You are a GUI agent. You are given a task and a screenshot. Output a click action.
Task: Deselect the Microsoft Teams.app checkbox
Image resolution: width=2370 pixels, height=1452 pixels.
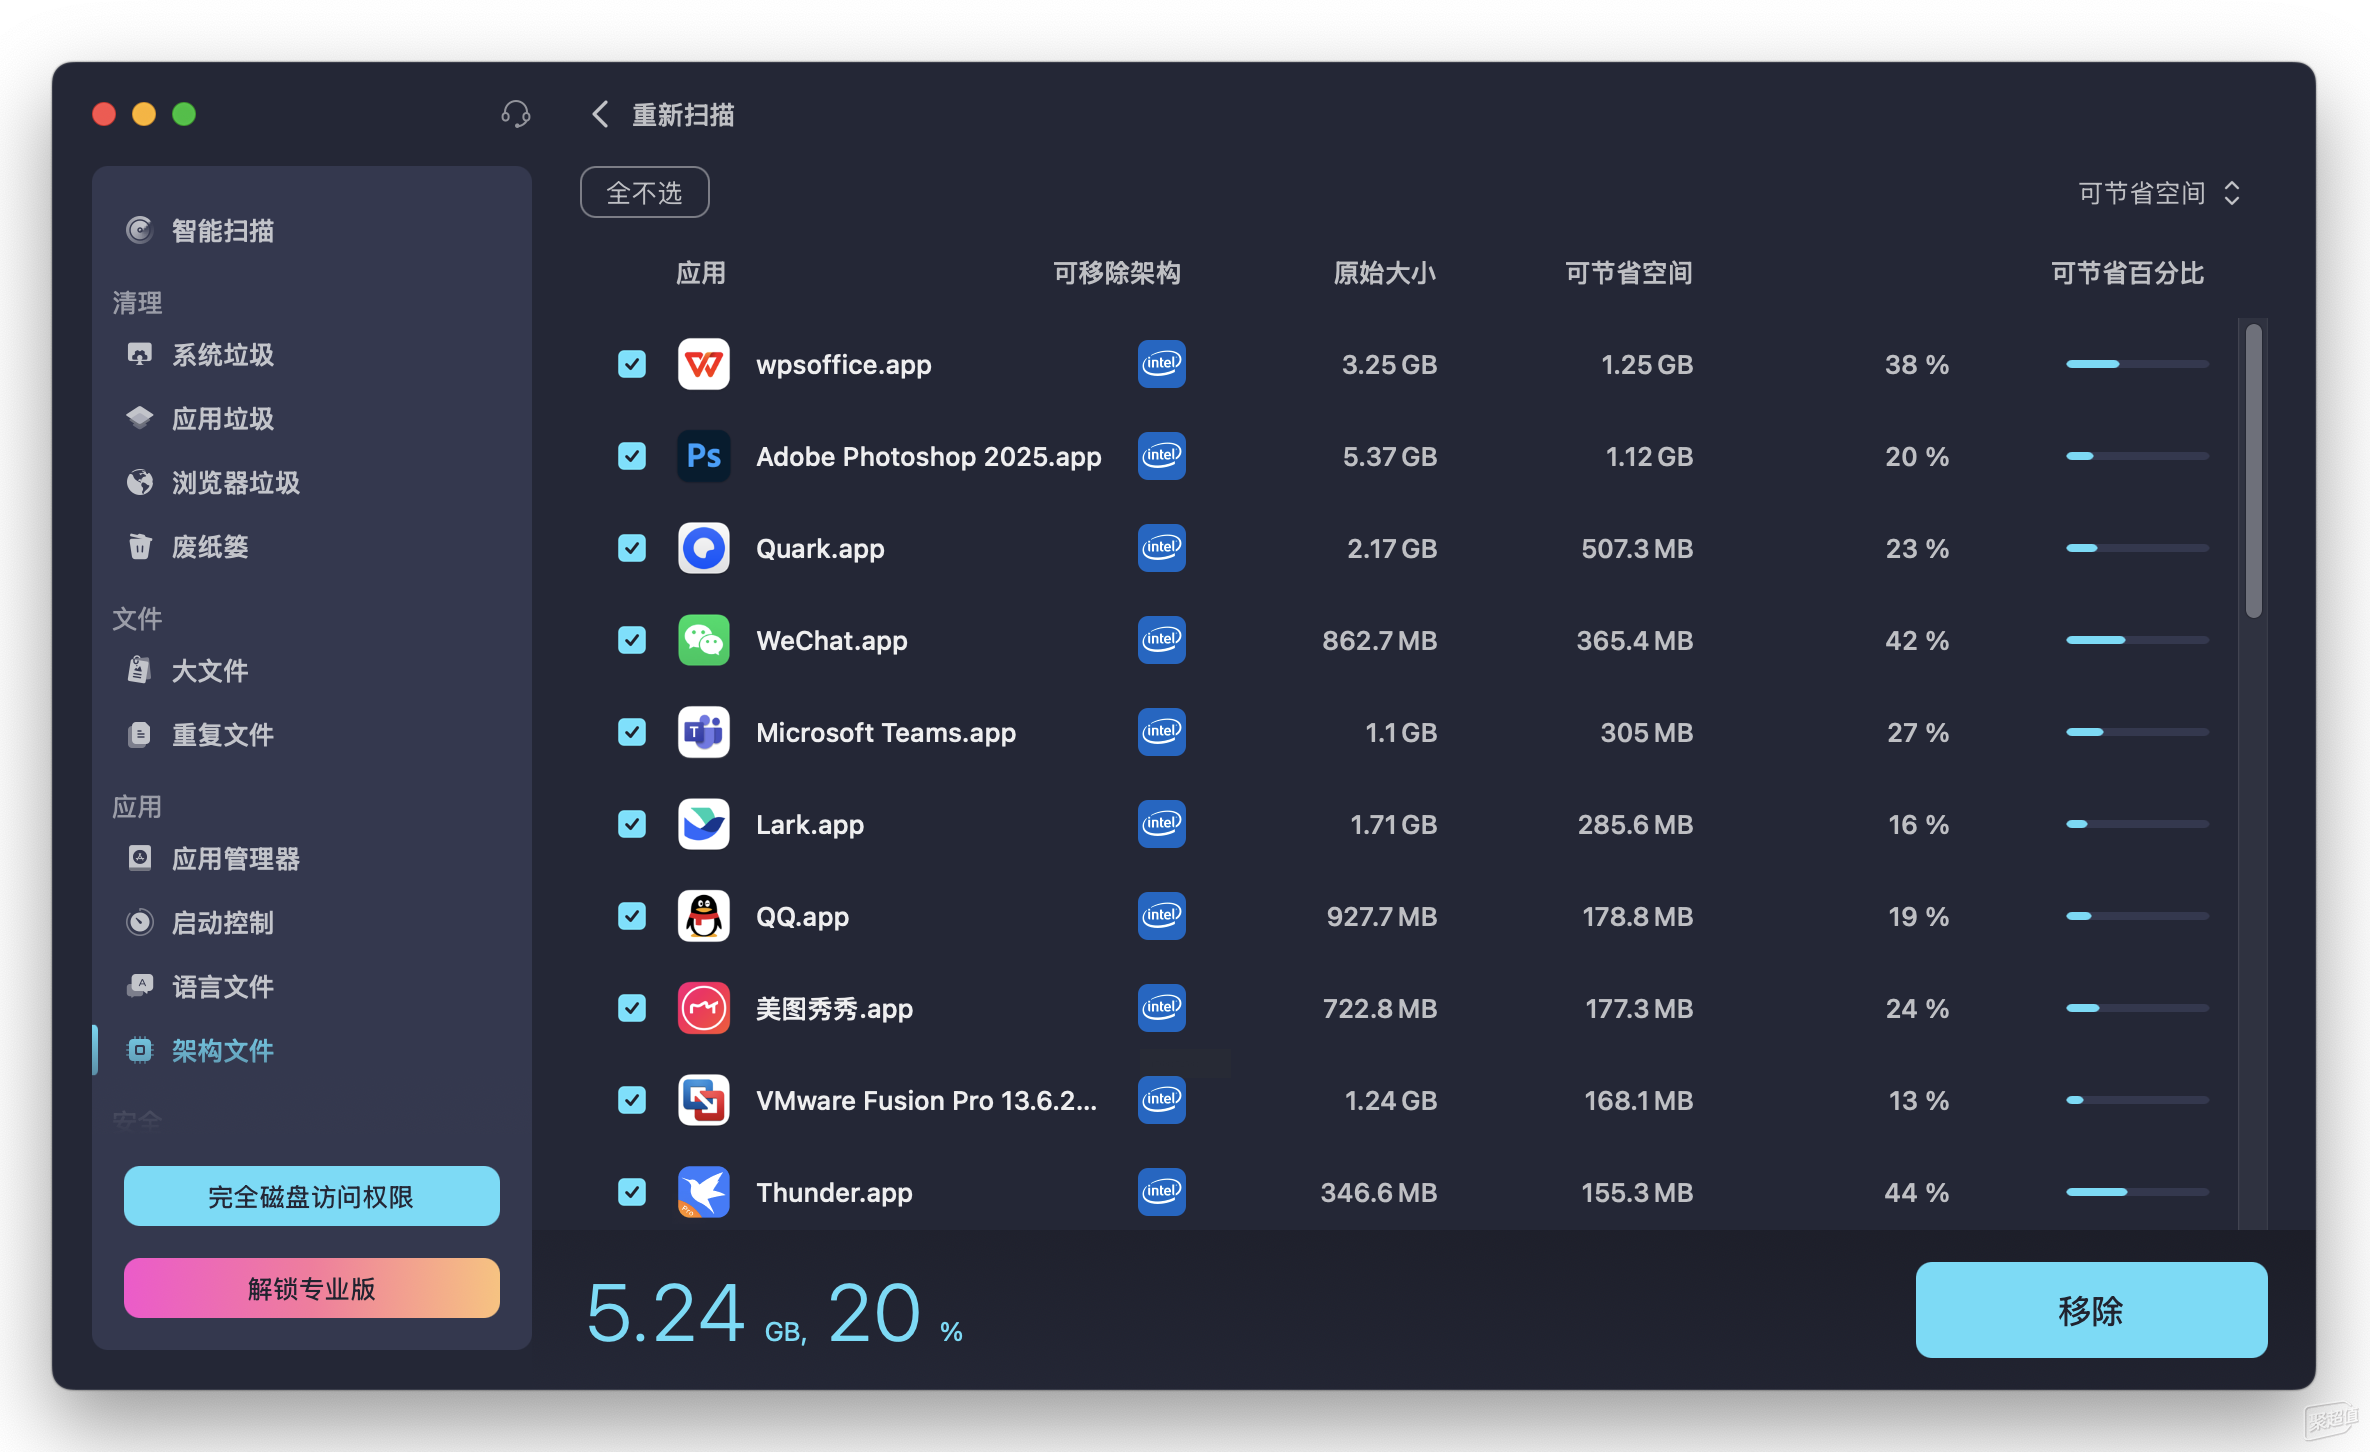[632, 732]
